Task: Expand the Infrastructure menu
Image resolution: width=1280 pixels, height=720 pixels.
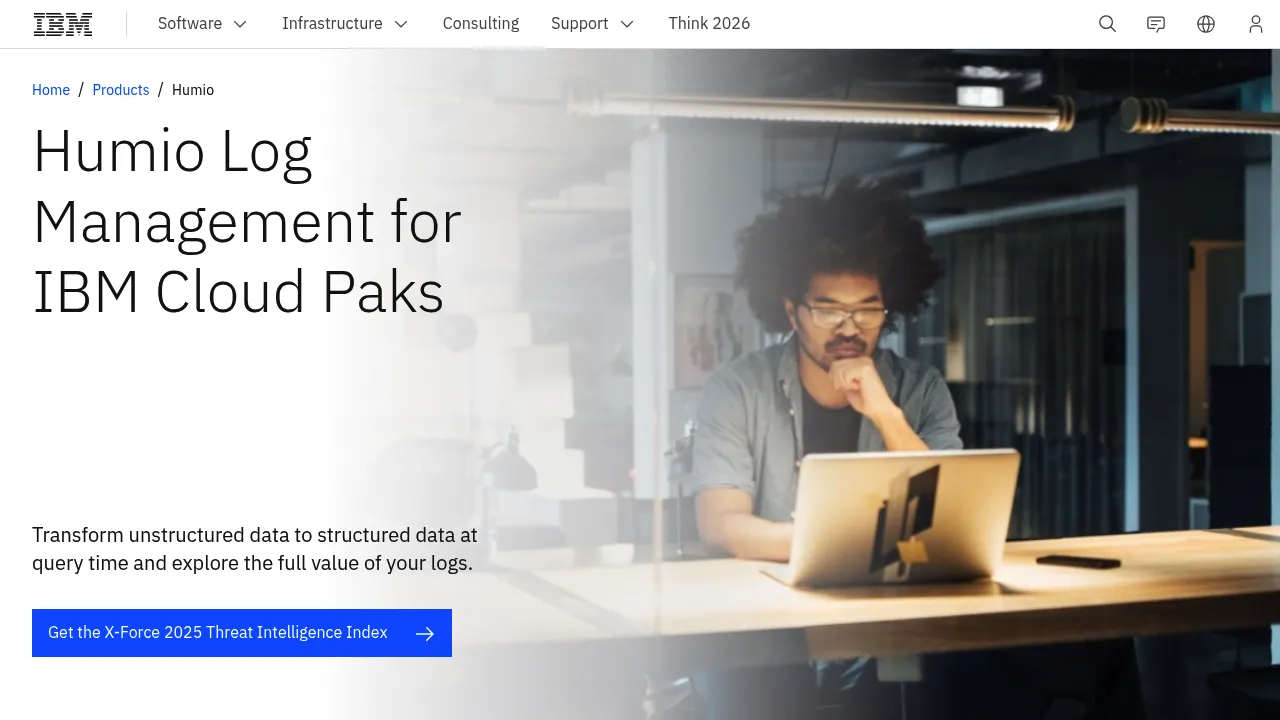Action: pyautogui.click(x=345, y=24)
